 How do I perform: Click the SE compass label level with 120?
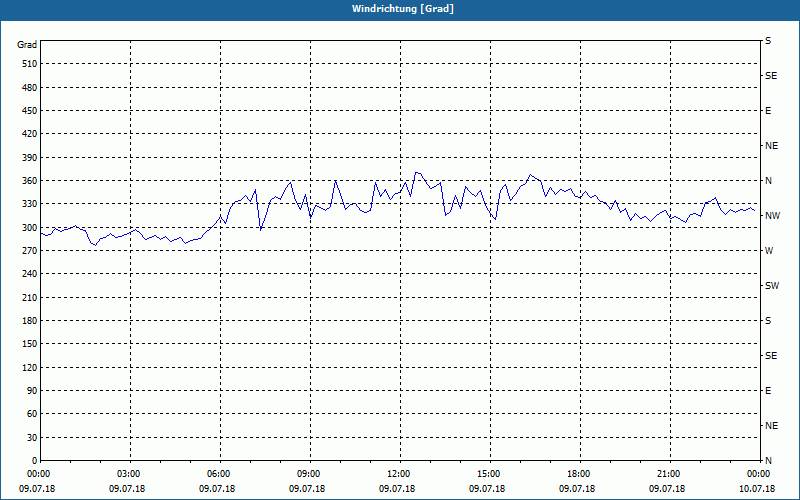pyautogui.click(x=771, y=356)
